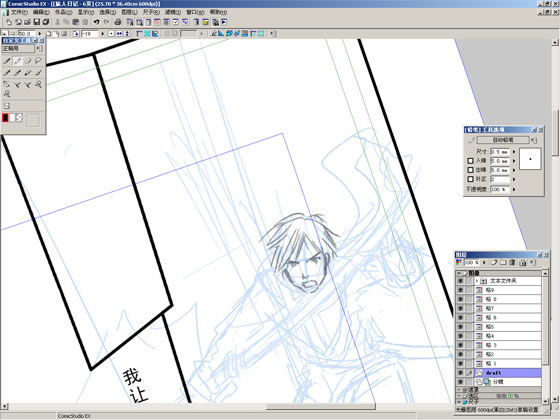Click the Undo arrow in main toolbar
560x420 pixels.
coord(96,22)
